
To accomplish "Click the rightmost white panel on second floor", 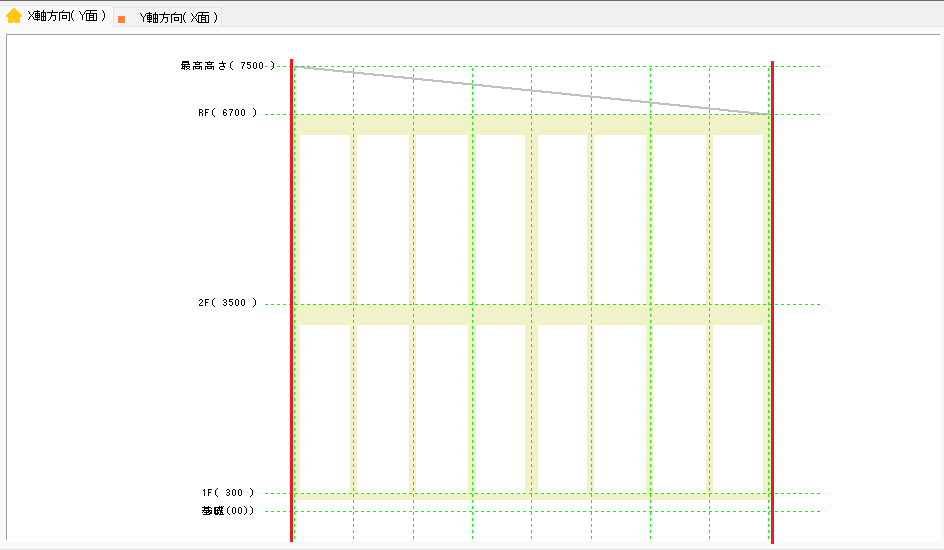I will click(x=738, y=218).
